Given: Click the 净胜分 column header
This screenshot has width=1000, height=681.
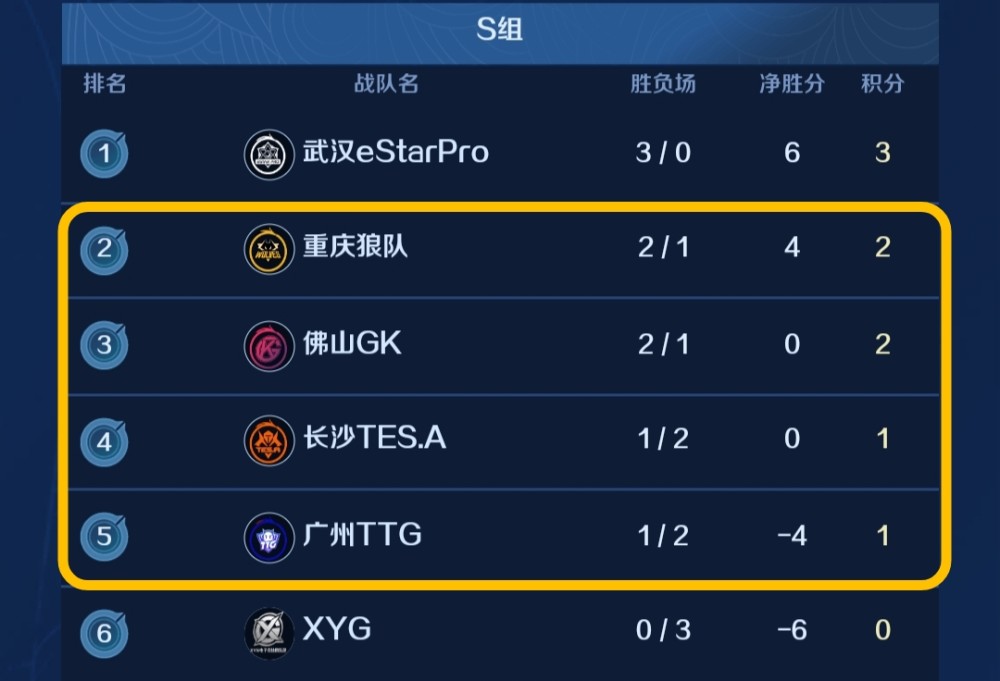Looking at the screenshot, I should coord(792,84).
